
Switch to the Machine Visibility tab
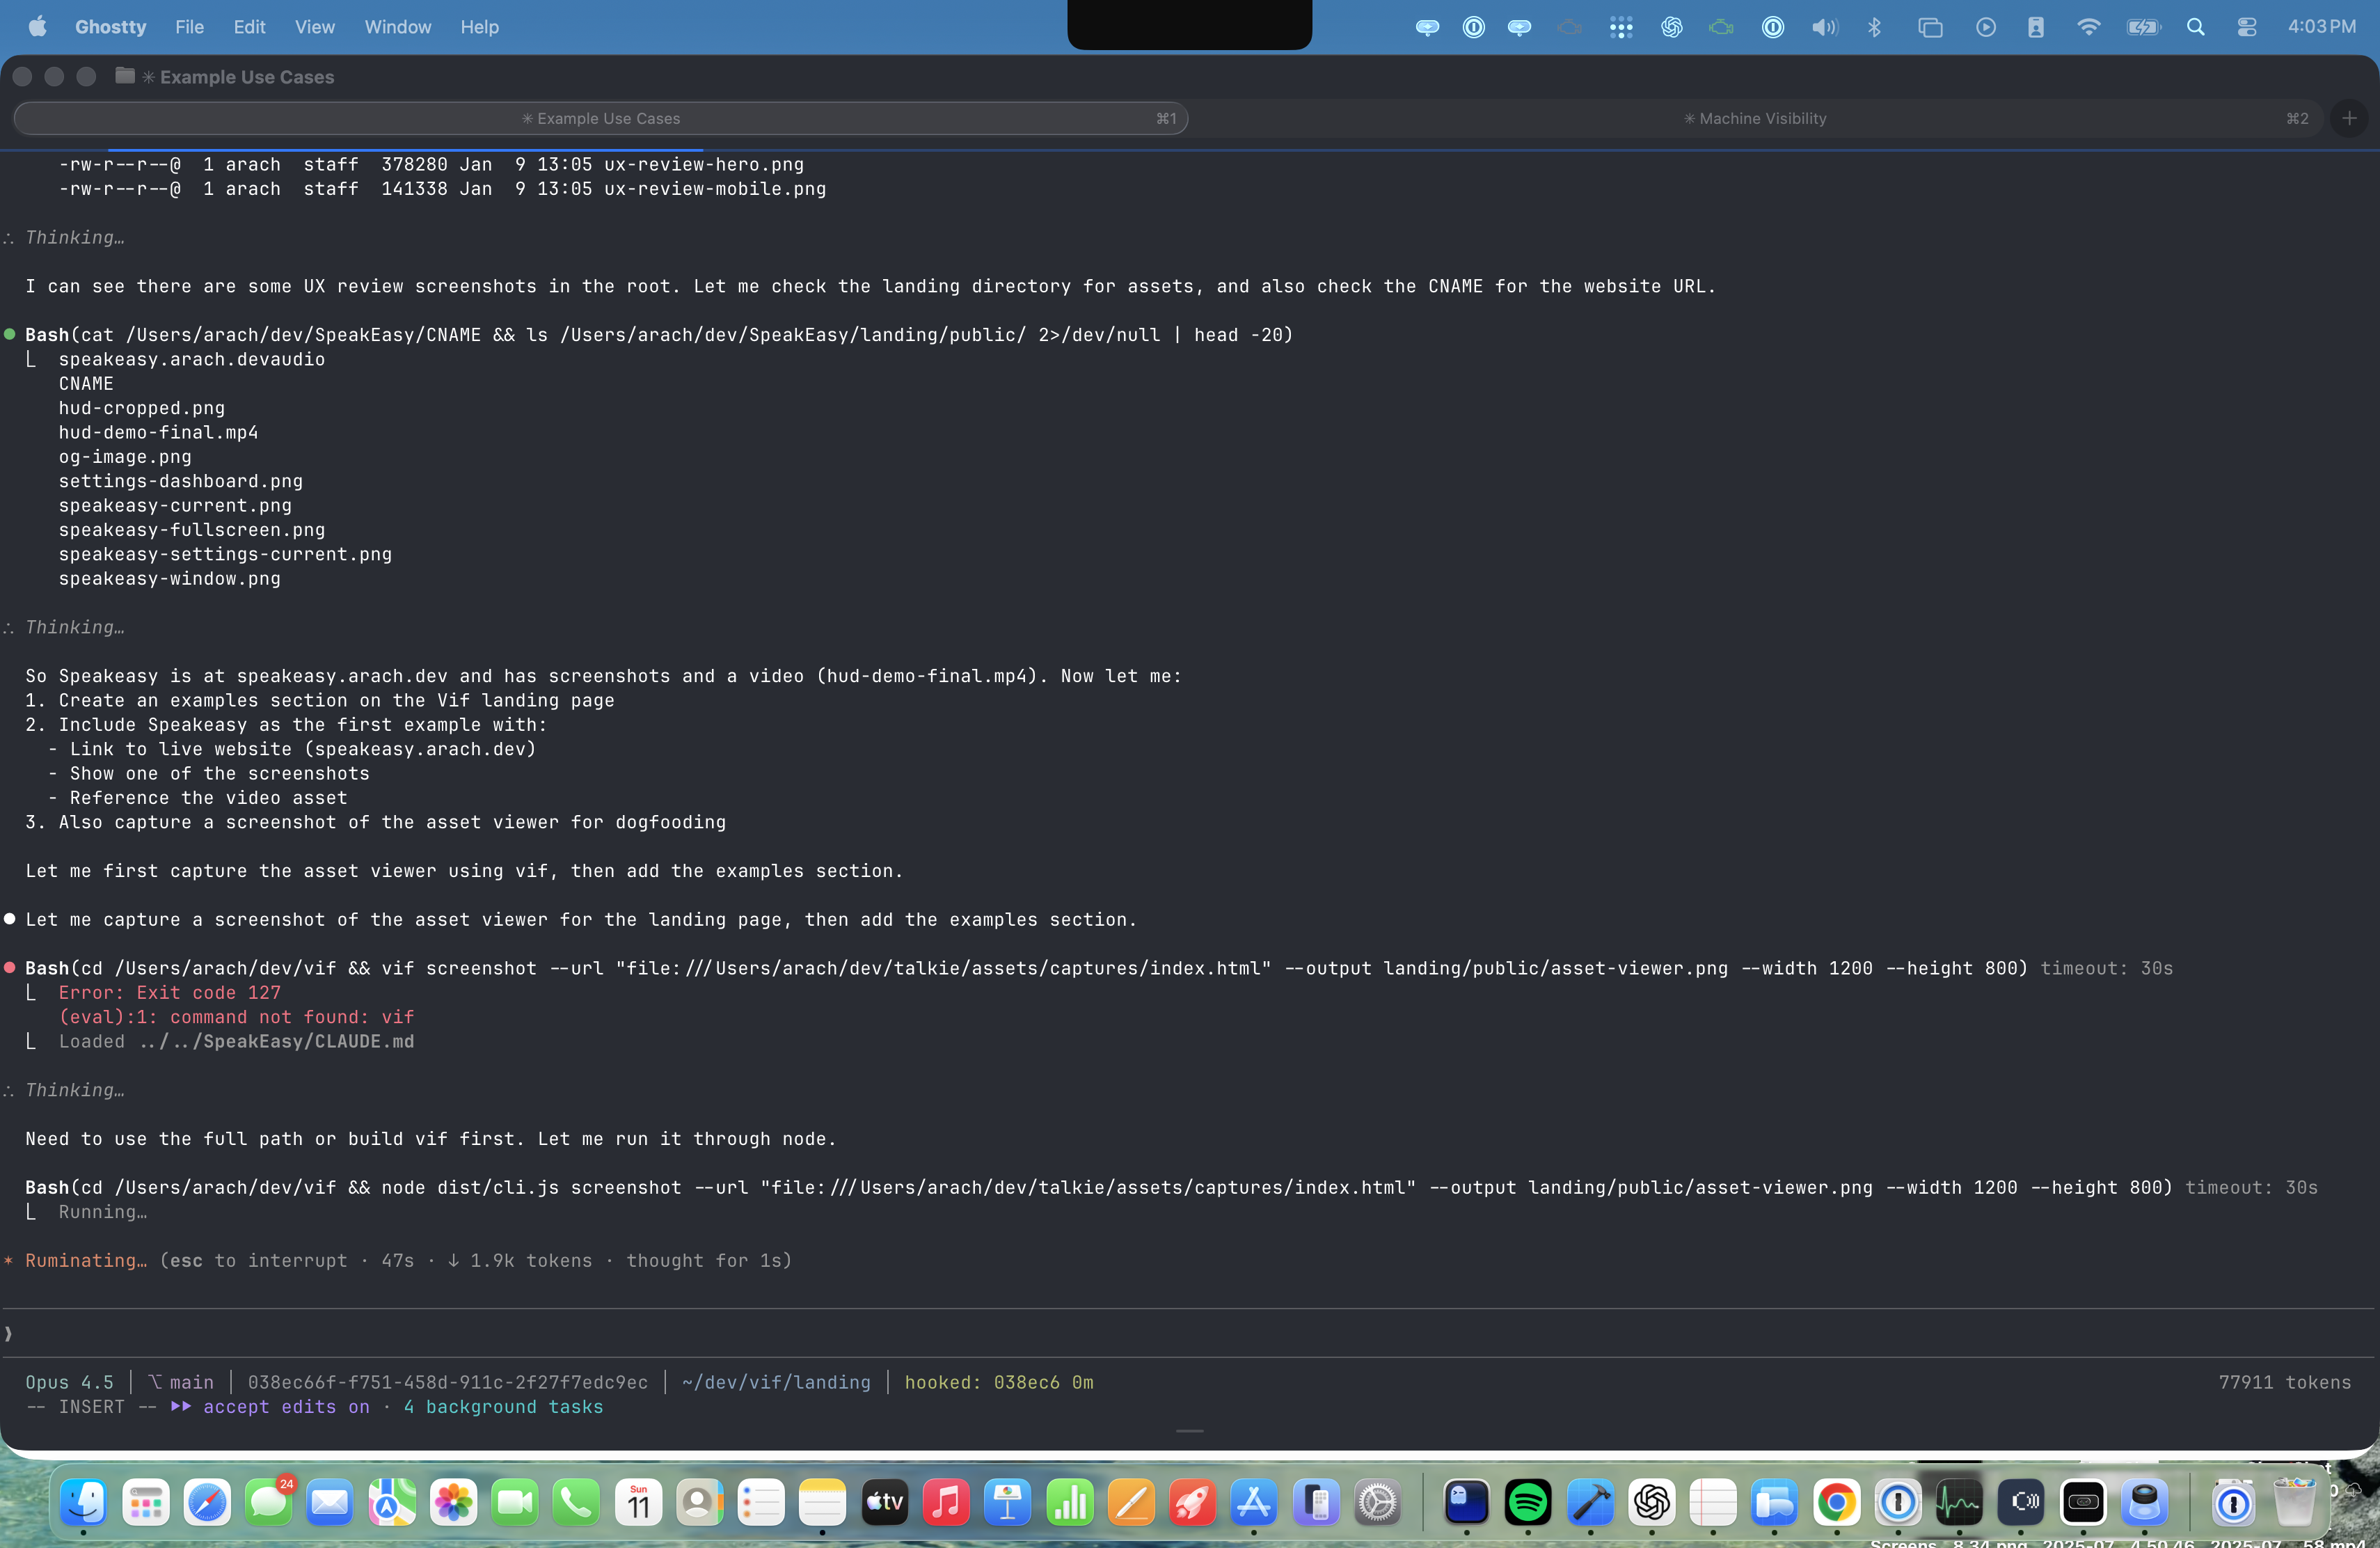[1755, 118]
